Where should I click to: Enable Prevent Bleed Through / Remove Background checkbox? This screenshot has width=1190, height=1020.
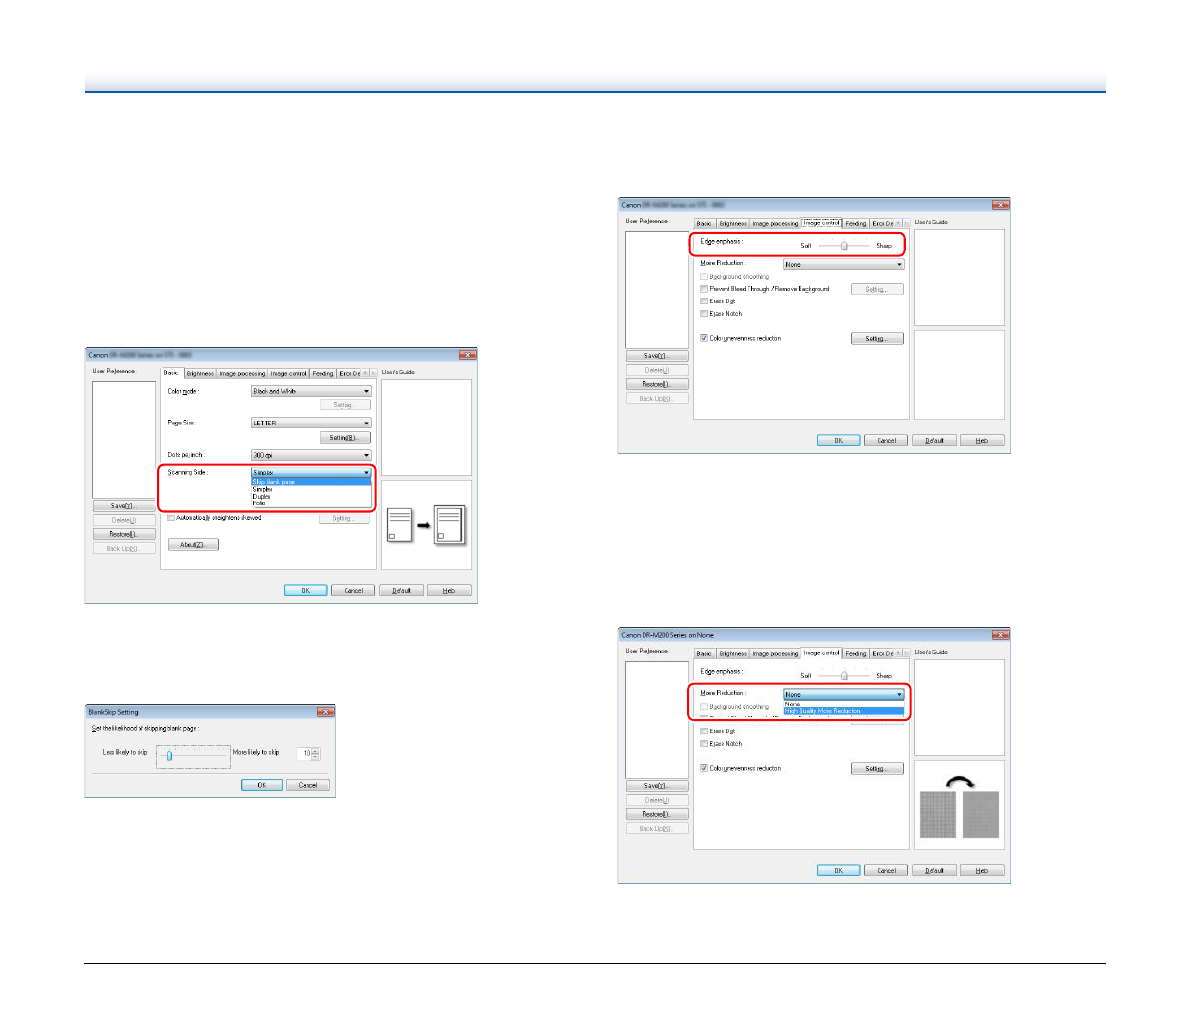coord(704,289)
